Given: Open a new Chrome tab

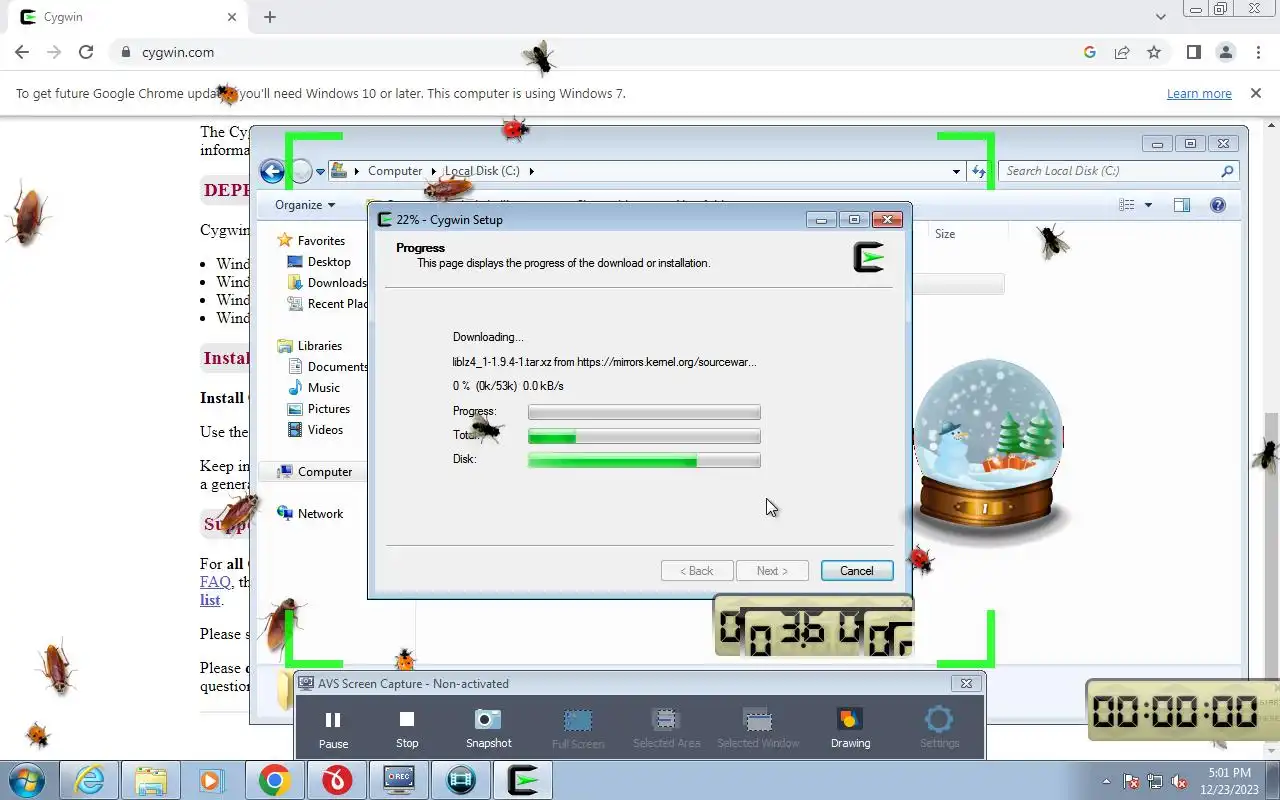Looking at the screenshot, I should coord(270,17).
